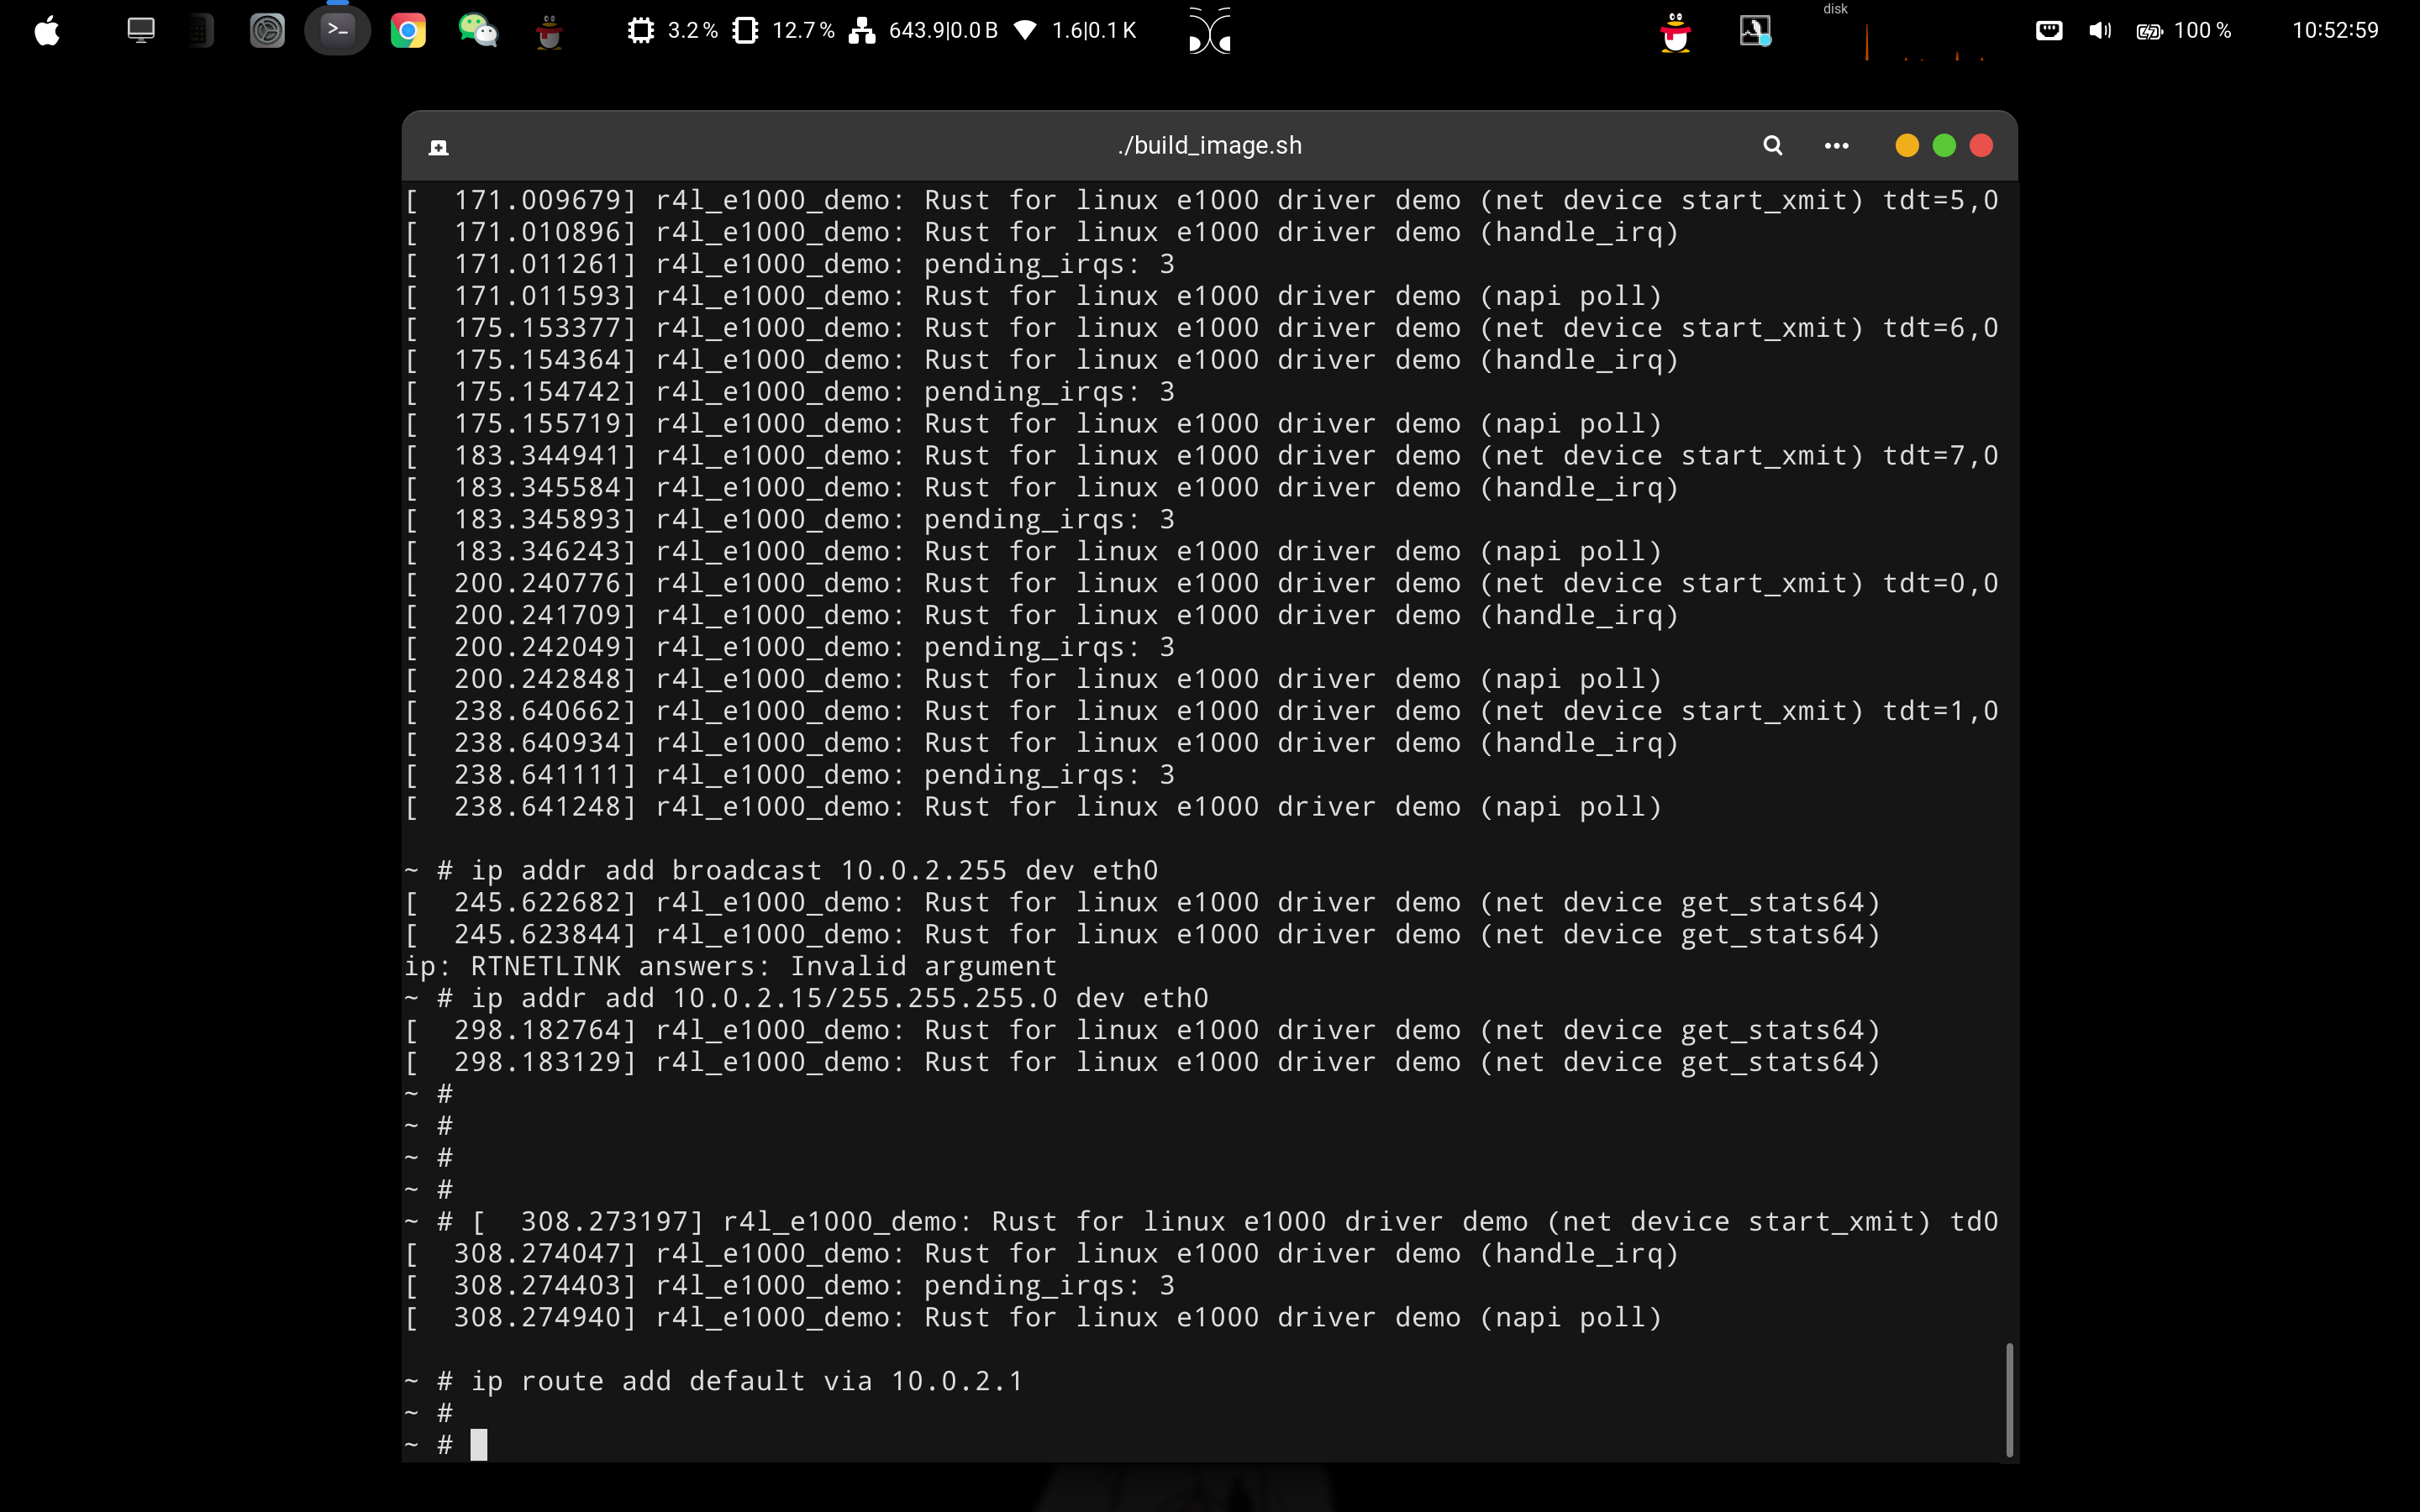Open the three-dots terminal options menu
The width and height of the screenshot is (2420, 1512).
(x=1836, y=146)
